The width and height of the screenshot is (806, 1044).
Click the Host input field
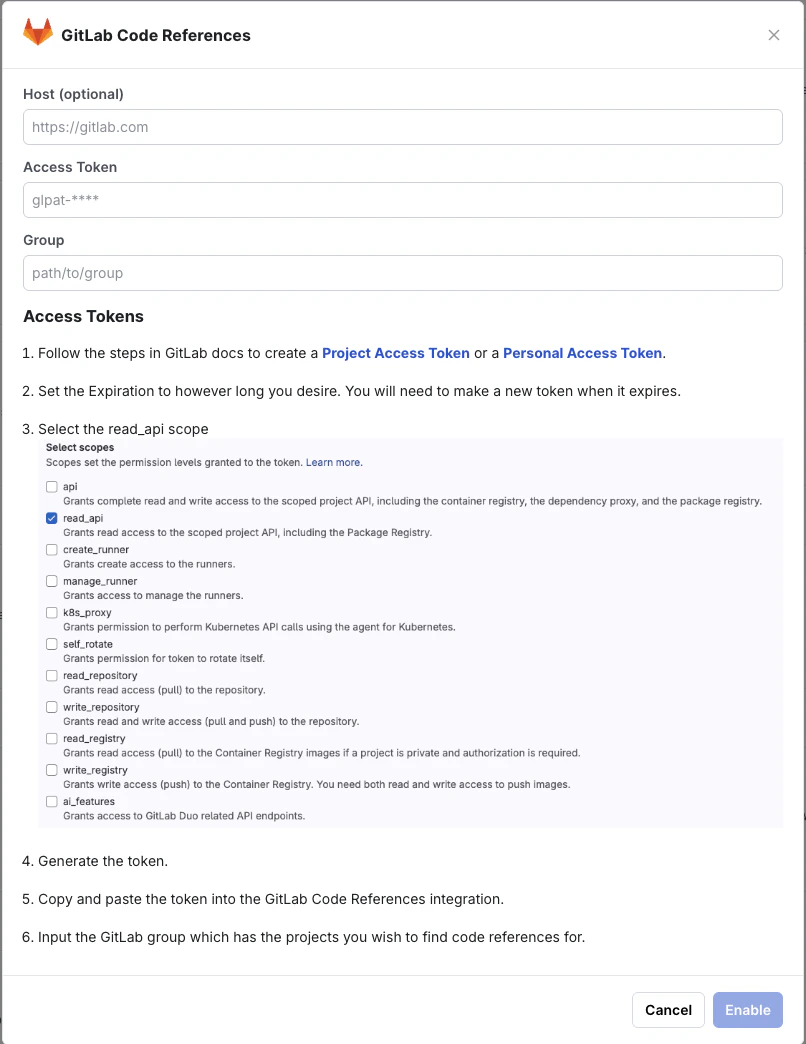402,127
